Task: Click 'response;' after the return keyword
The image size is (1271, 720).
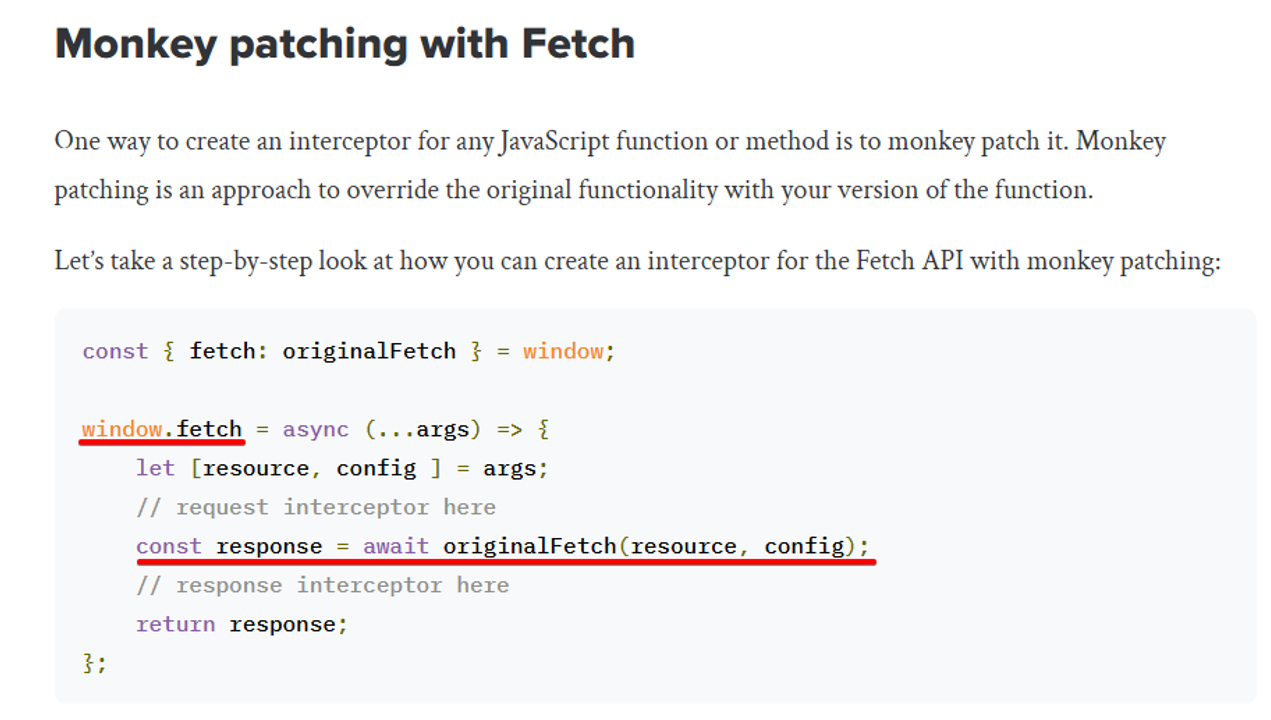Action: [x=289, y=624]
